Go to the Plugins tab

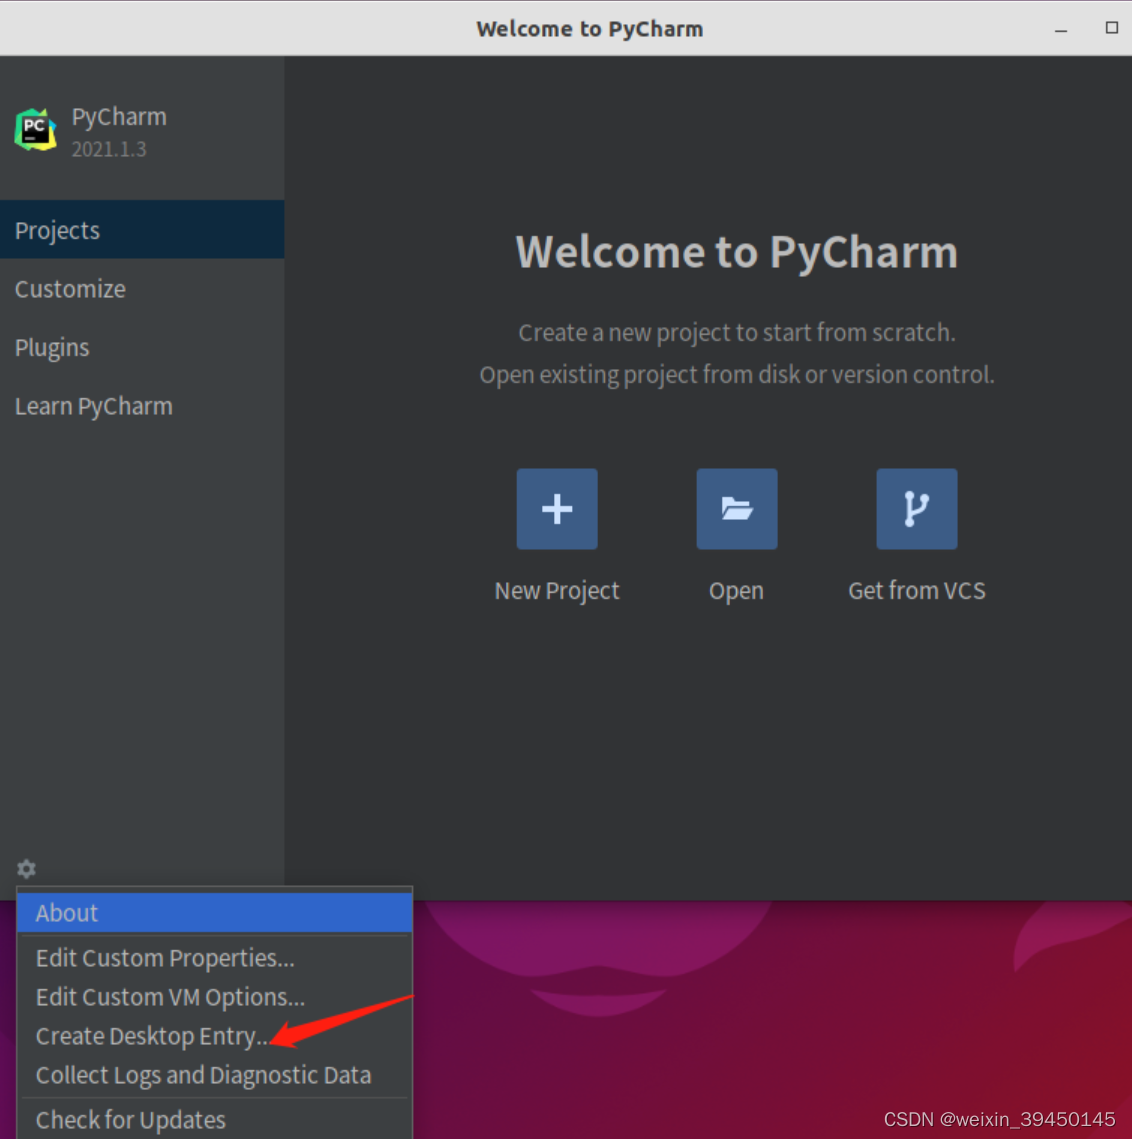coord(142,347)
